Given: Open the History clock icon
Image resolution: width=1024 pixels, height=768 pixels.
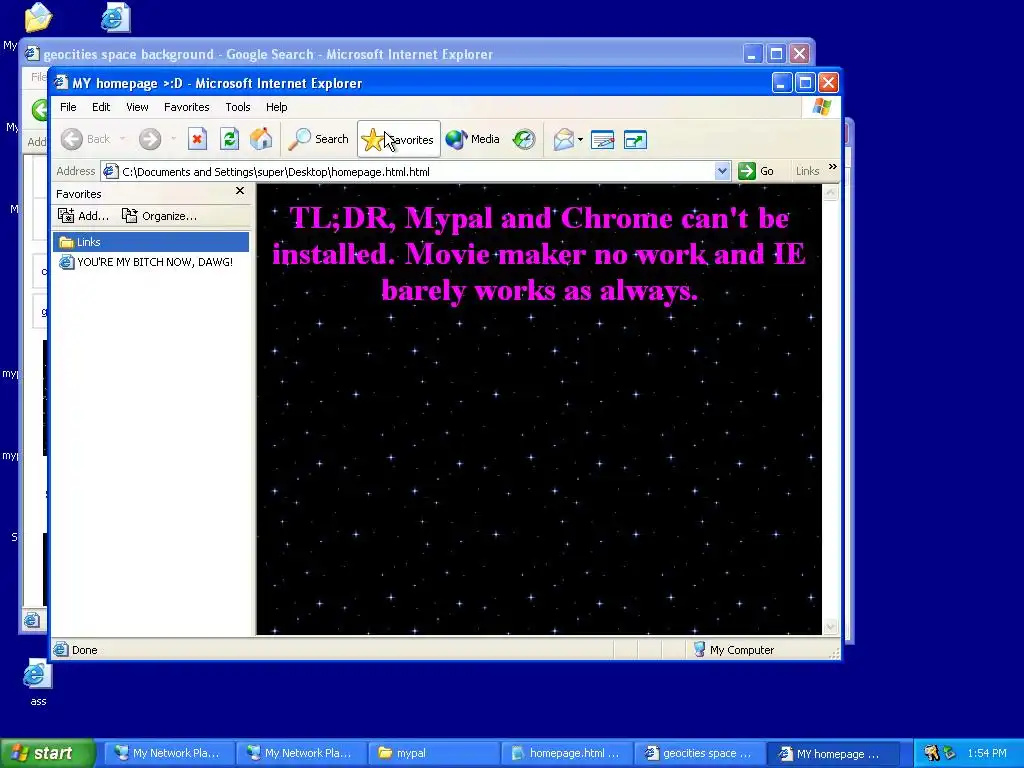Looking at the screenshot, I should pyautogui.click(x=524, y=139).
